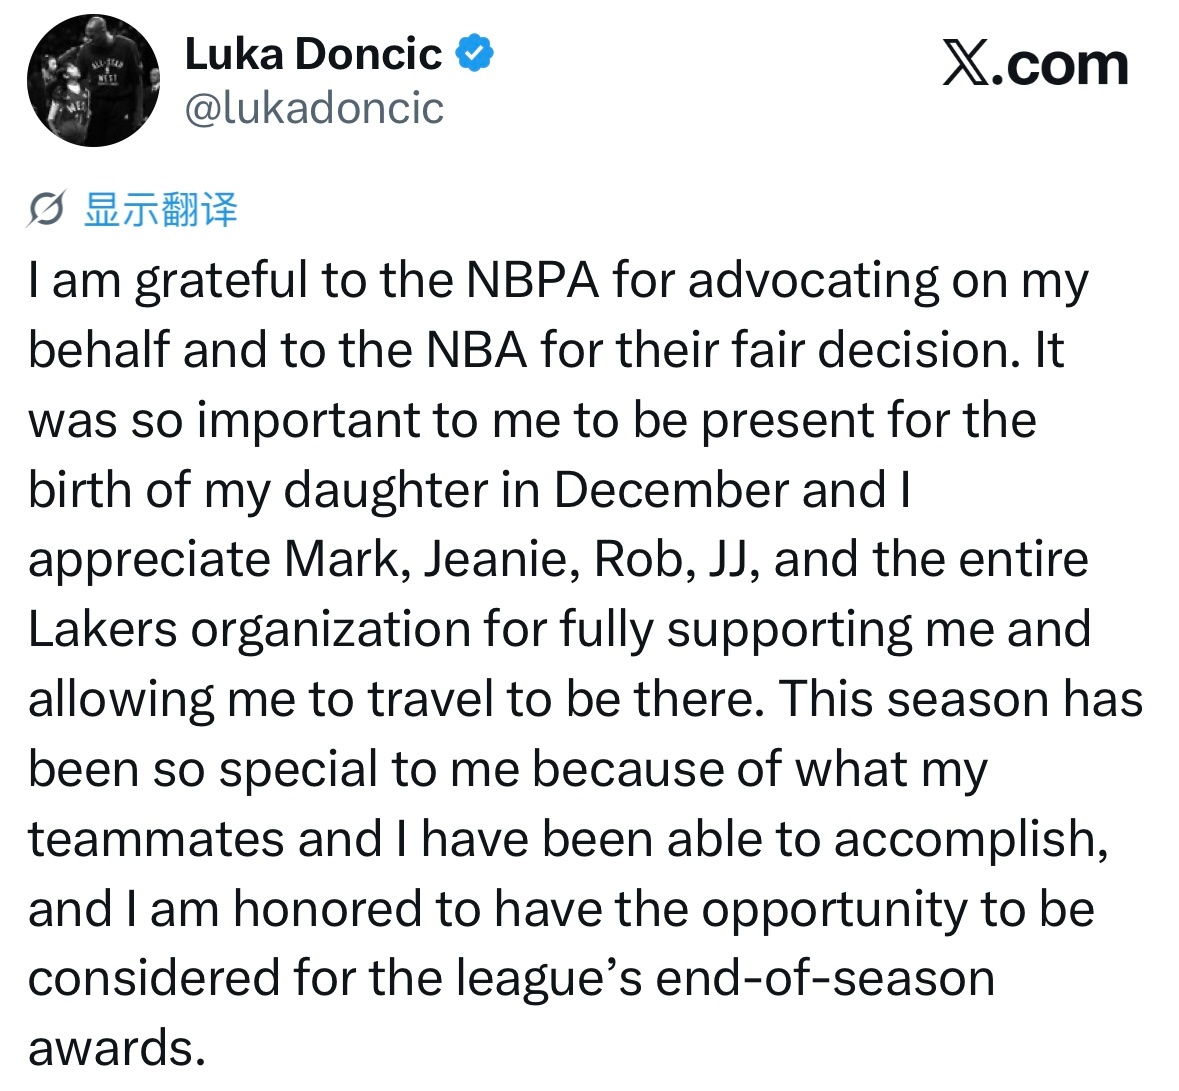Open Luka Doncic's profile avatar
The width and height of the screenshot is (1179, 1091).
tap(93, 80)
